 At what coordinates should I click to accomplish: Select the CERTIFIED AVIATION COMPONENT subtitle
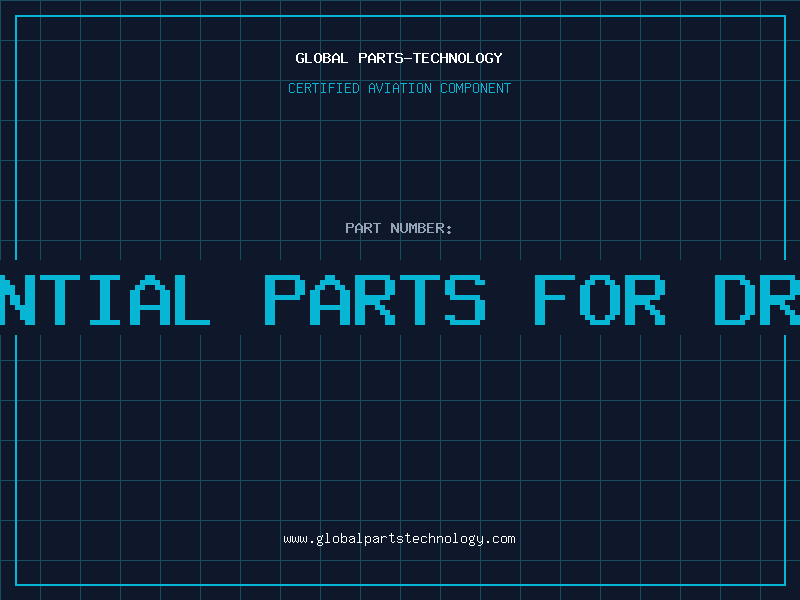(x=399, y=88)
